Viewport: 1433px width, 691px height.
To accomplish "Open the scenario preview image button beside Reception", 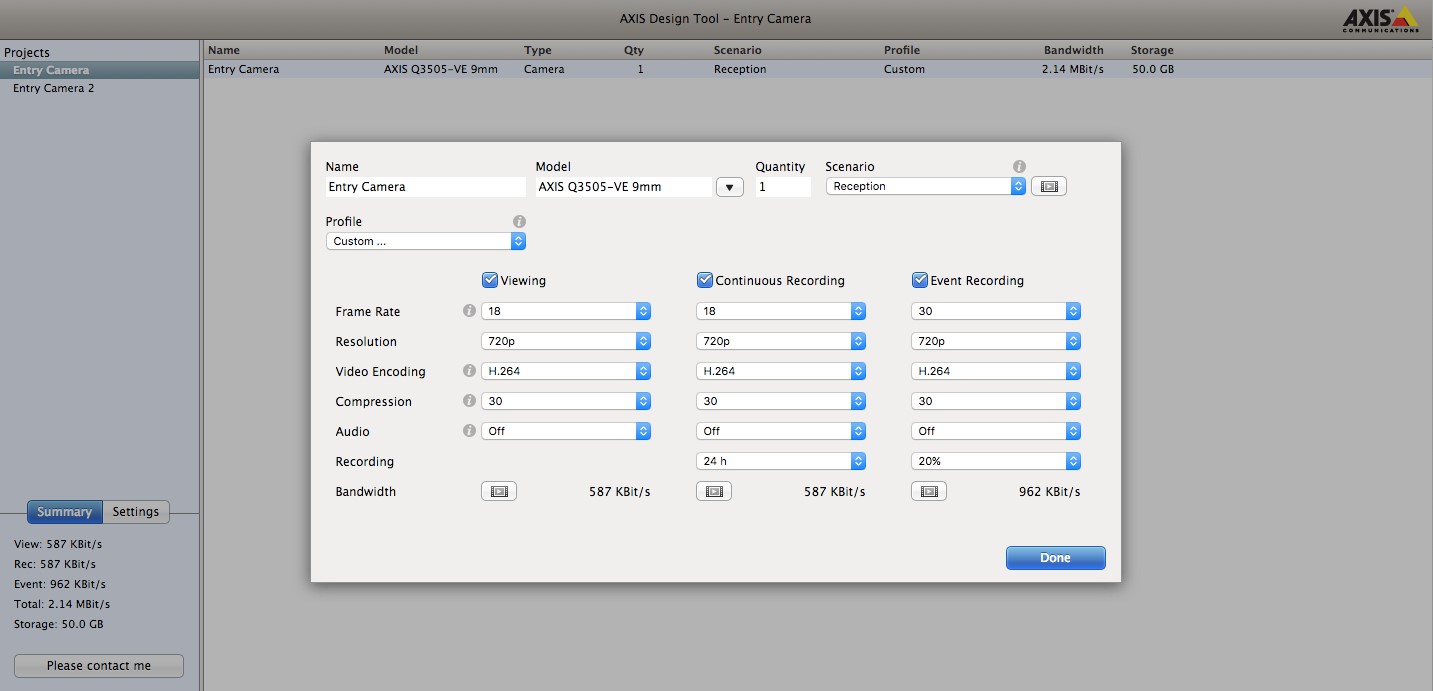I will click(x=1049, y=186).
